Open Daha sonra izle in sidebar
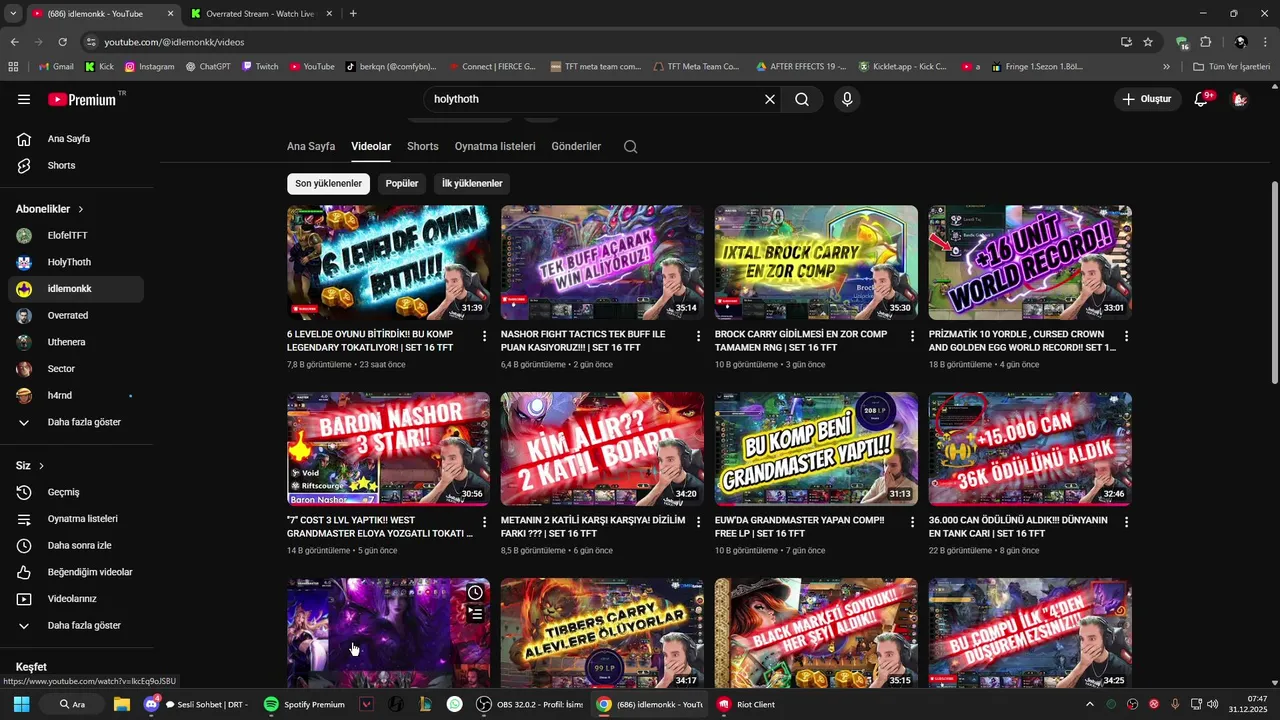This screenshot has width=1280, height=720. pos(76,545)
